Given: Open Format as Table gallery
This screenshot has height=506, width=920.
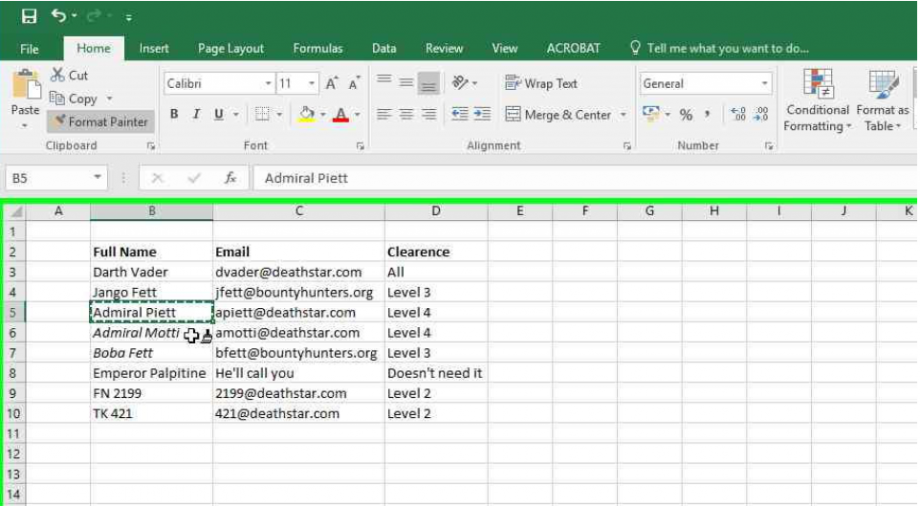Looking at the screenshot, I should (x=882, y=101).
